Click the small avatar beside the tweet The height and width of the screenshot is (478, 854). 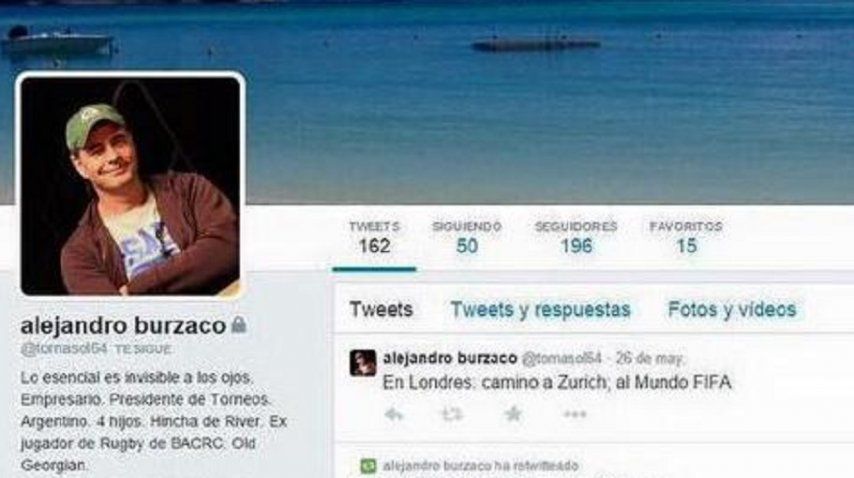tap(363, 363)
